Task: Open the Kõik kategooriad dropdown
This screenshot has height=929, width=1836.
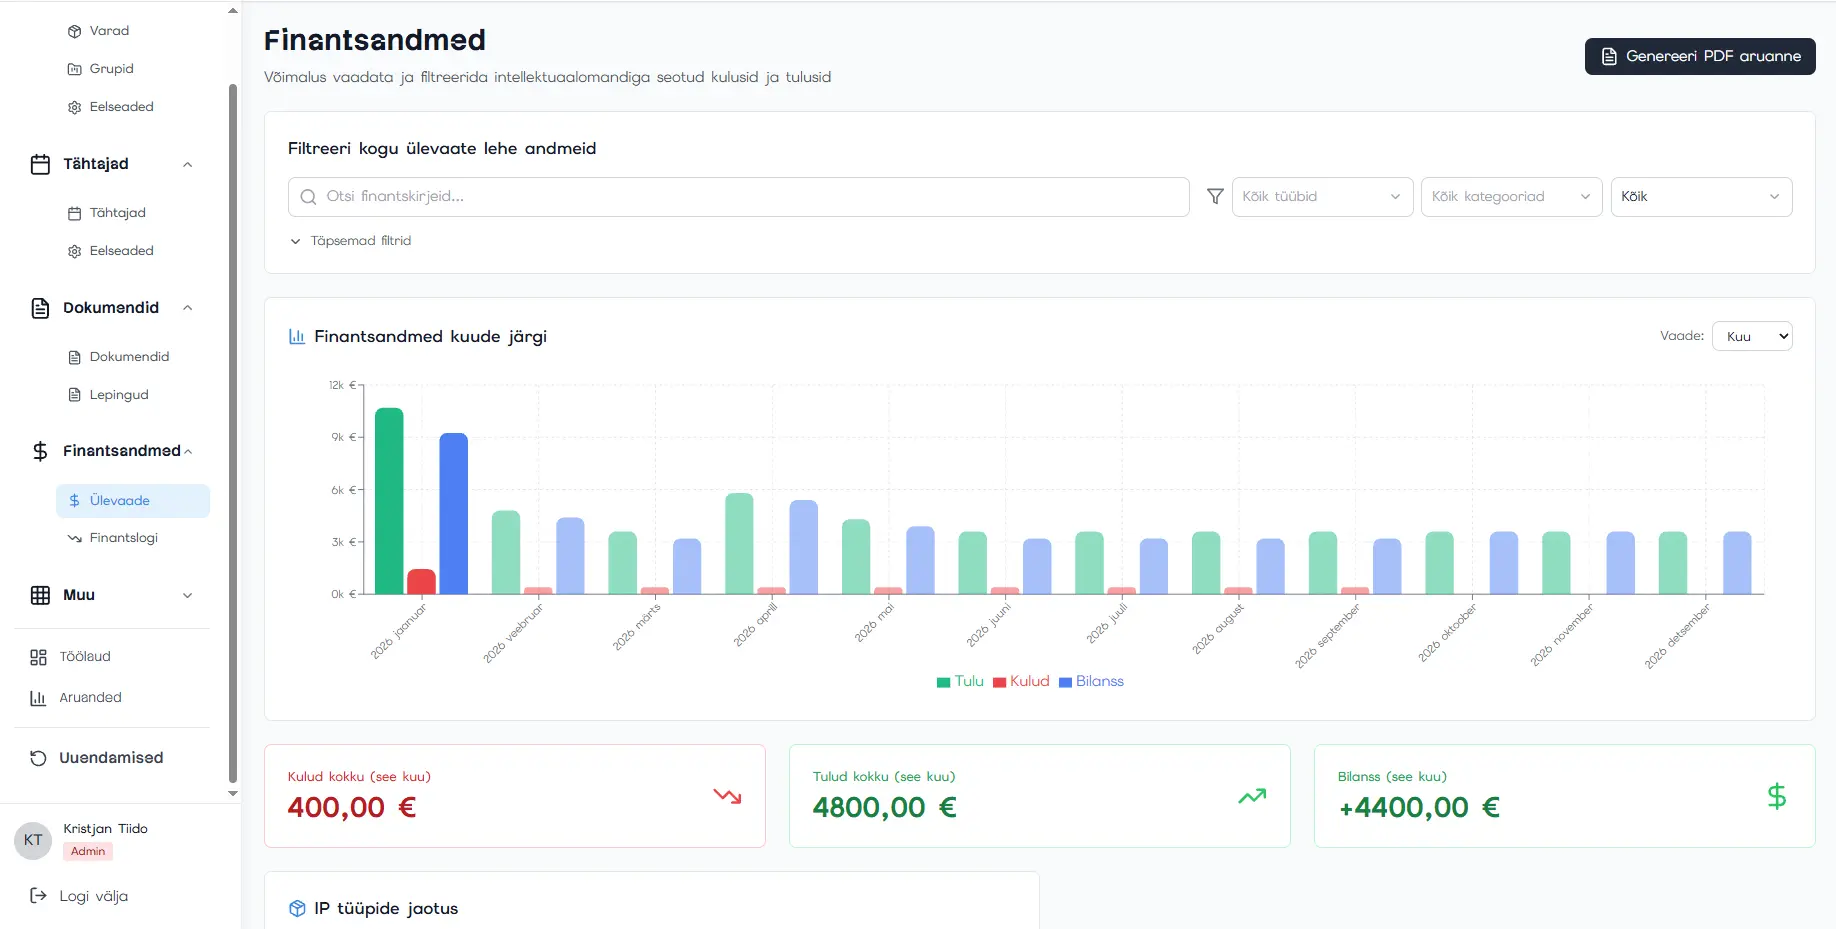Action: pyautogui.click(x=1510, y=197)
